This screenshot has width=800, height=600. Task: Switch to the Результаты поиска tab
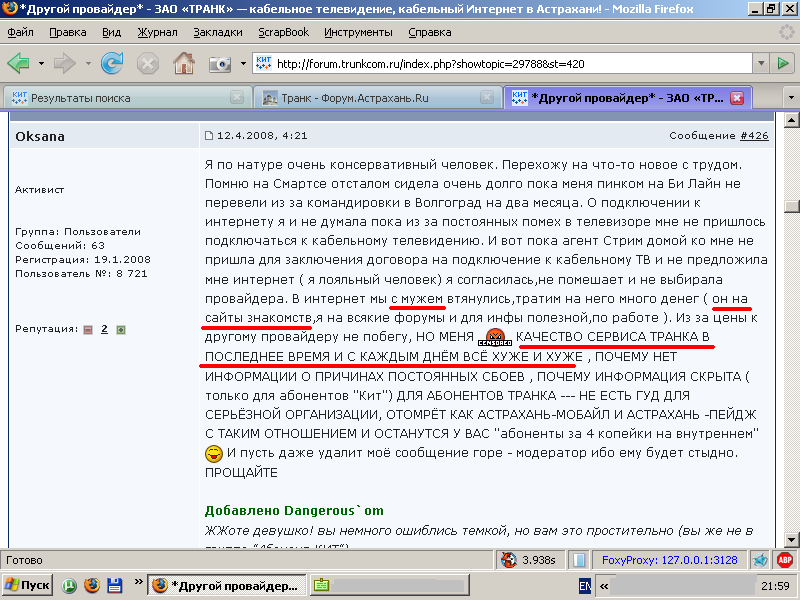coord(128,97)
